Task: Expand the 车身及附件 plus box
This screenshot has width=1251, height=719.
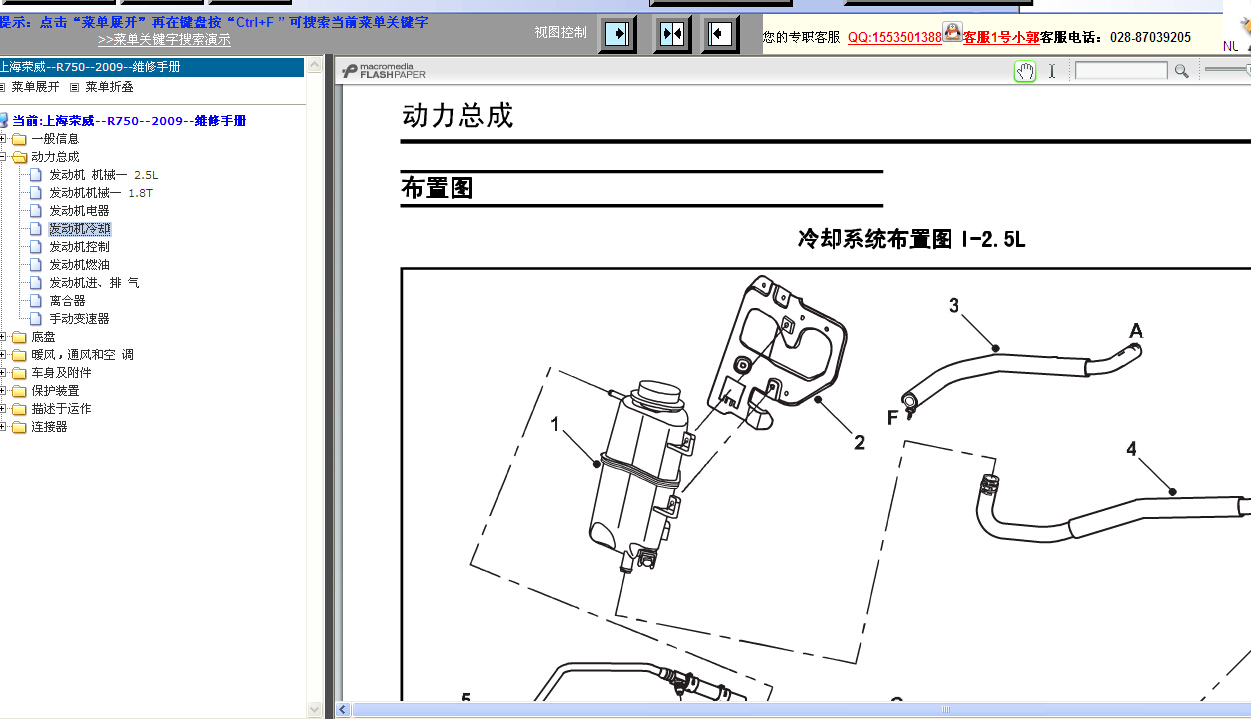Action: [x=4, y=373]
